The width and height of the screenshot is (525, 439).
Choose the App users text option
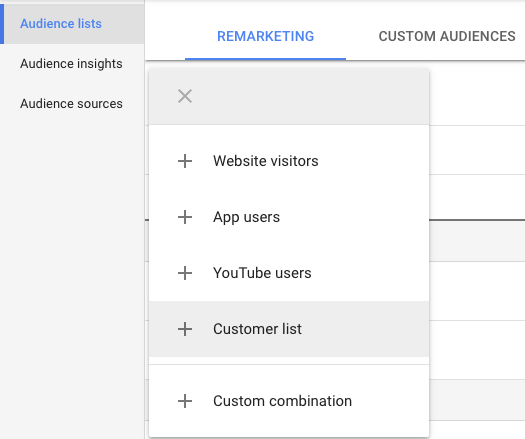pos(246,218)
